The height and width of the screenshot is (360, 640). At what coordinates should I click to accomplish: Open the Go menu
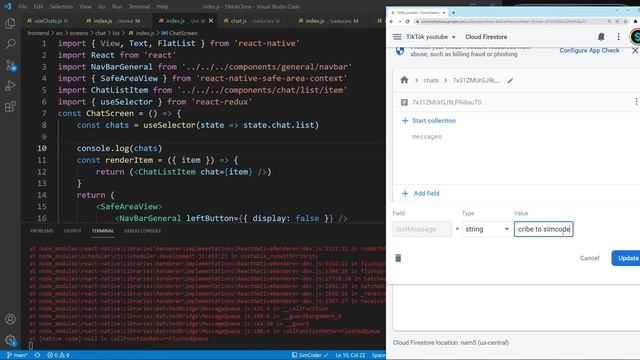102,7
